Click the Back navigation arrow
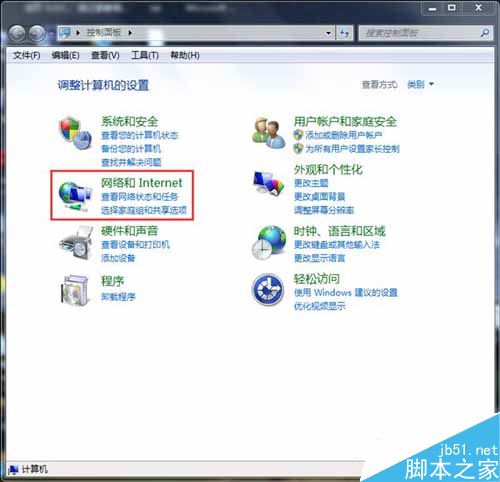This screenshot has width=500, height=482. pos(17,33)
